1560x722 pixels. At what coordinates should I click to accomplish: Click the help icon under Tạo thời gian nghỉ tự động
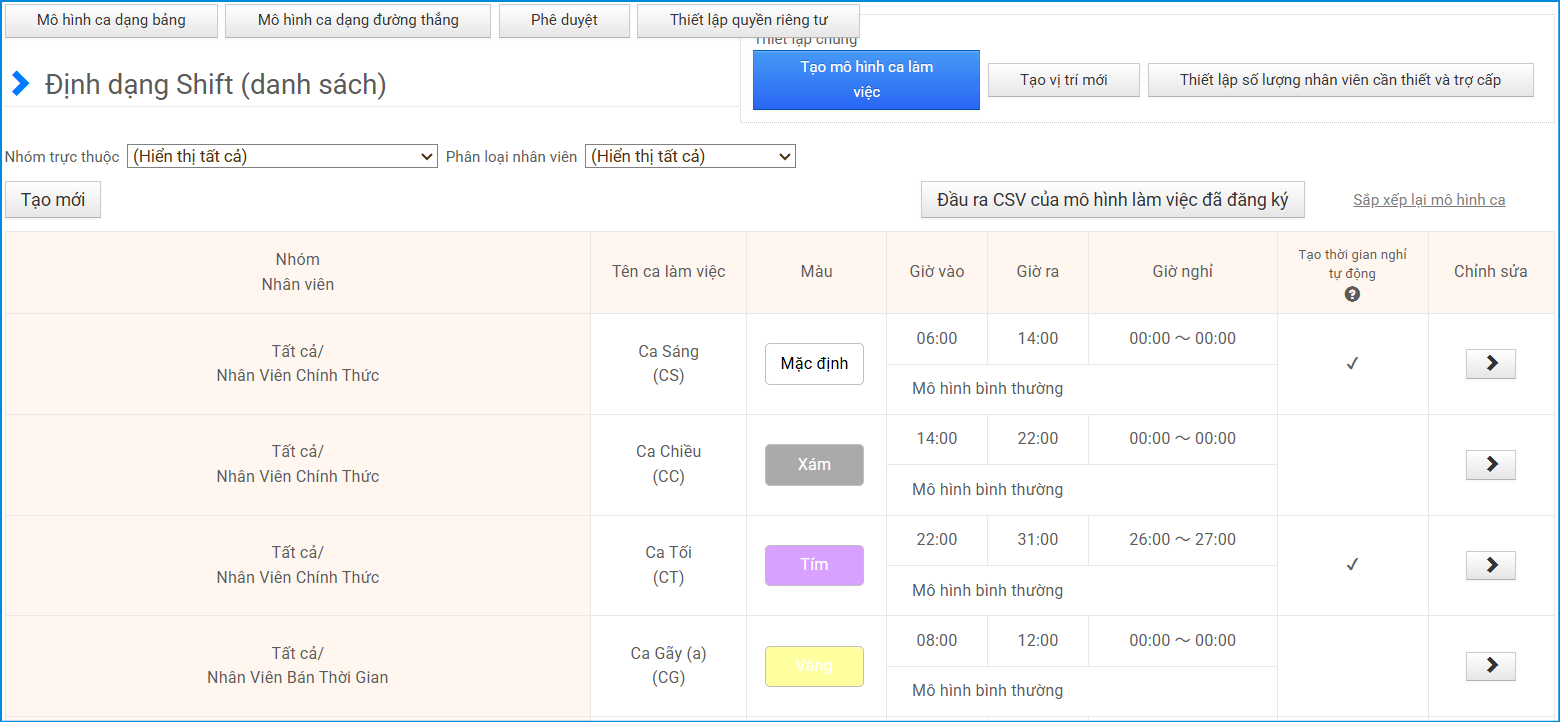tap(1352, 294)
